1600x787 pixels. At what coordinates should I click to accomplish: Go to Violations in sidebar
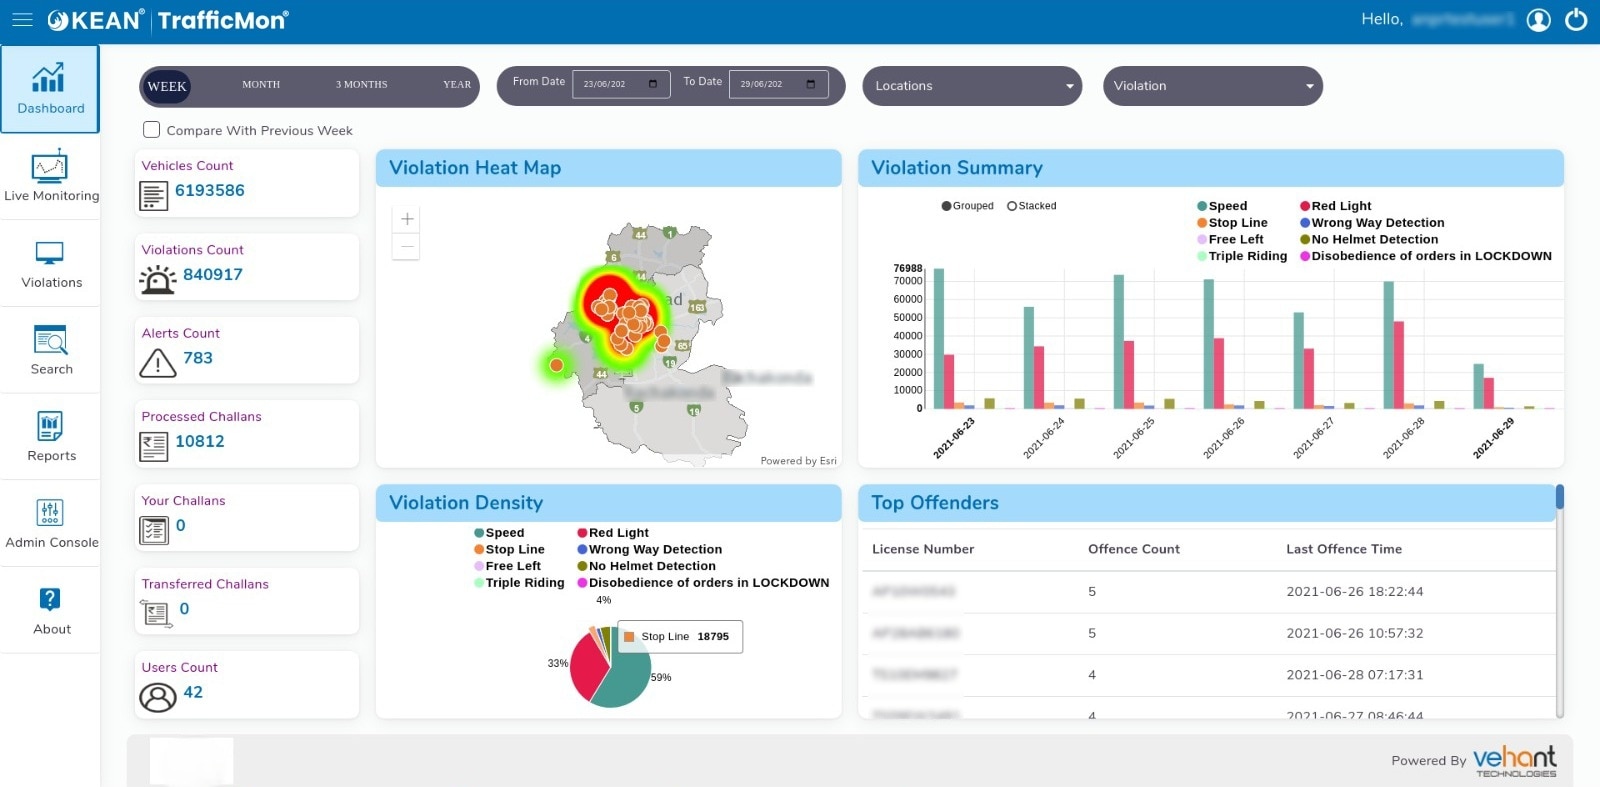[50, 264]
